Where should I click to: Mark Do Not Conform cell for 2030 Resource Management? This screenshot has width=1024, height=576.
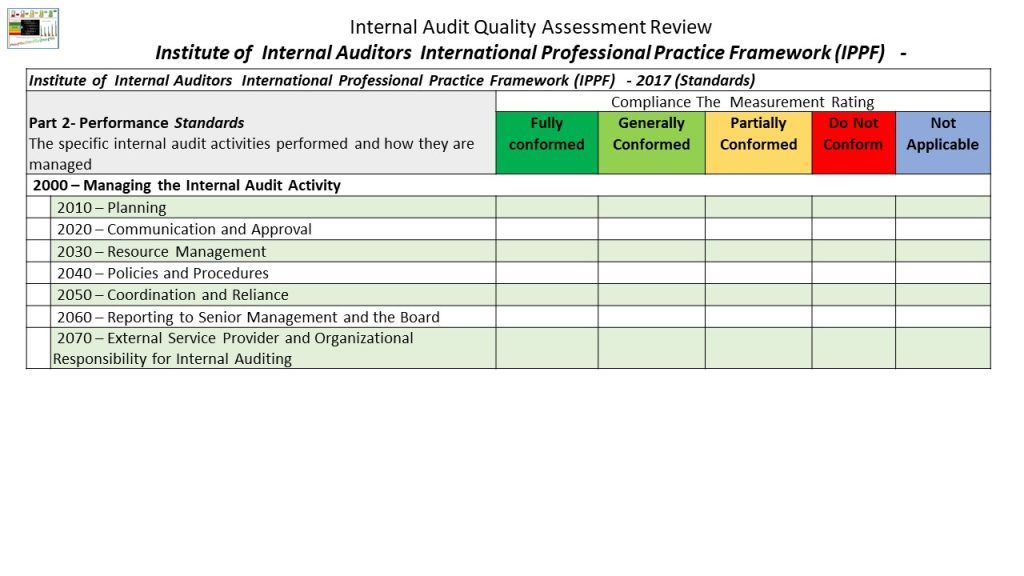pyautogui.click(x=854, y=251)
